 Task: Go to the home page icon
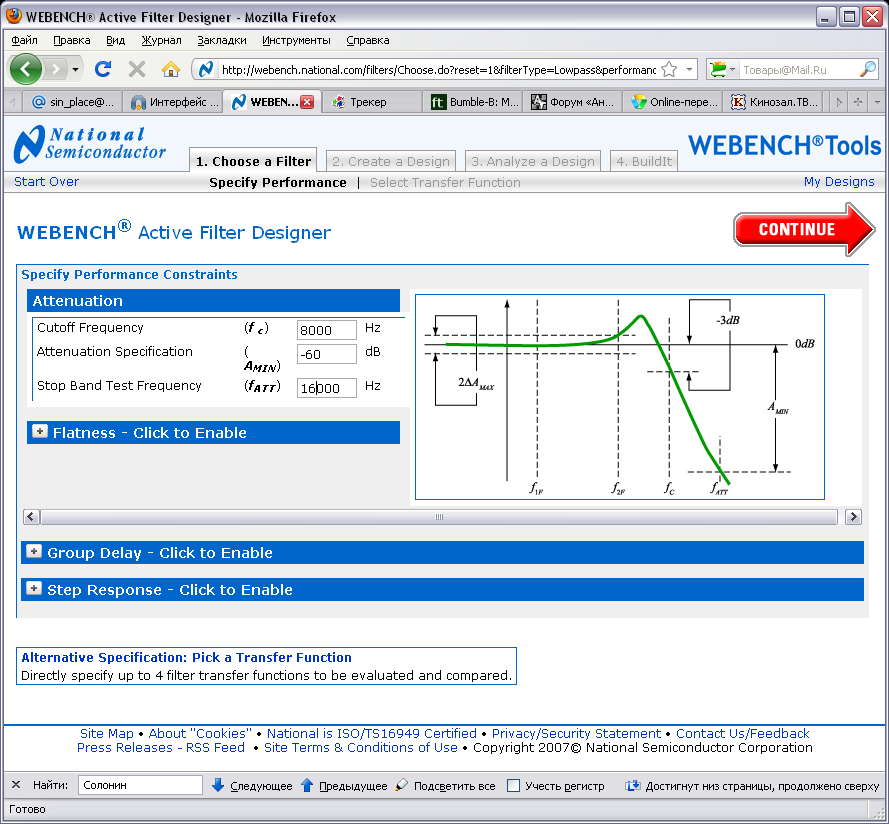click(170, 69)
